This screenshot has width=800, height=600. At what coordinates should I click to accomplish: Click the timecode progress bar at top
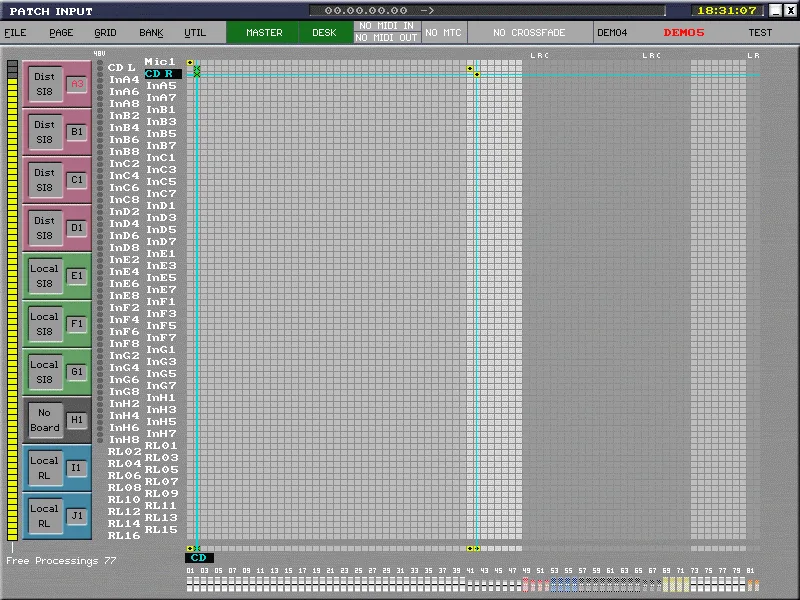pyautogui.click(x=487, y=10)
